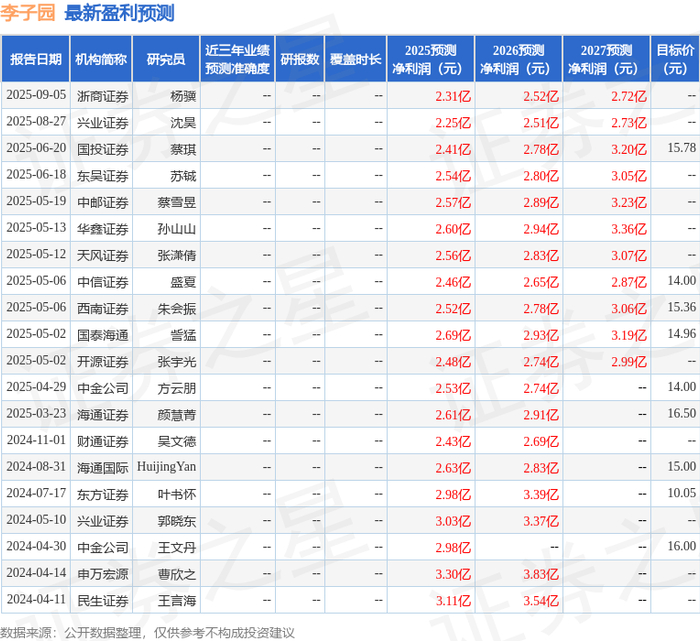
Task: Click 3.36亿 in 华鑫证券 row
Action: (629, 229)
